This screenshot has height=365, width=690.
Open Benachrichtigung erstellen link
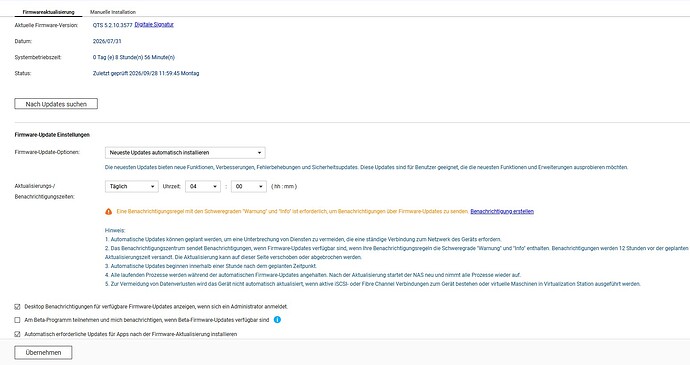(502, 211)
